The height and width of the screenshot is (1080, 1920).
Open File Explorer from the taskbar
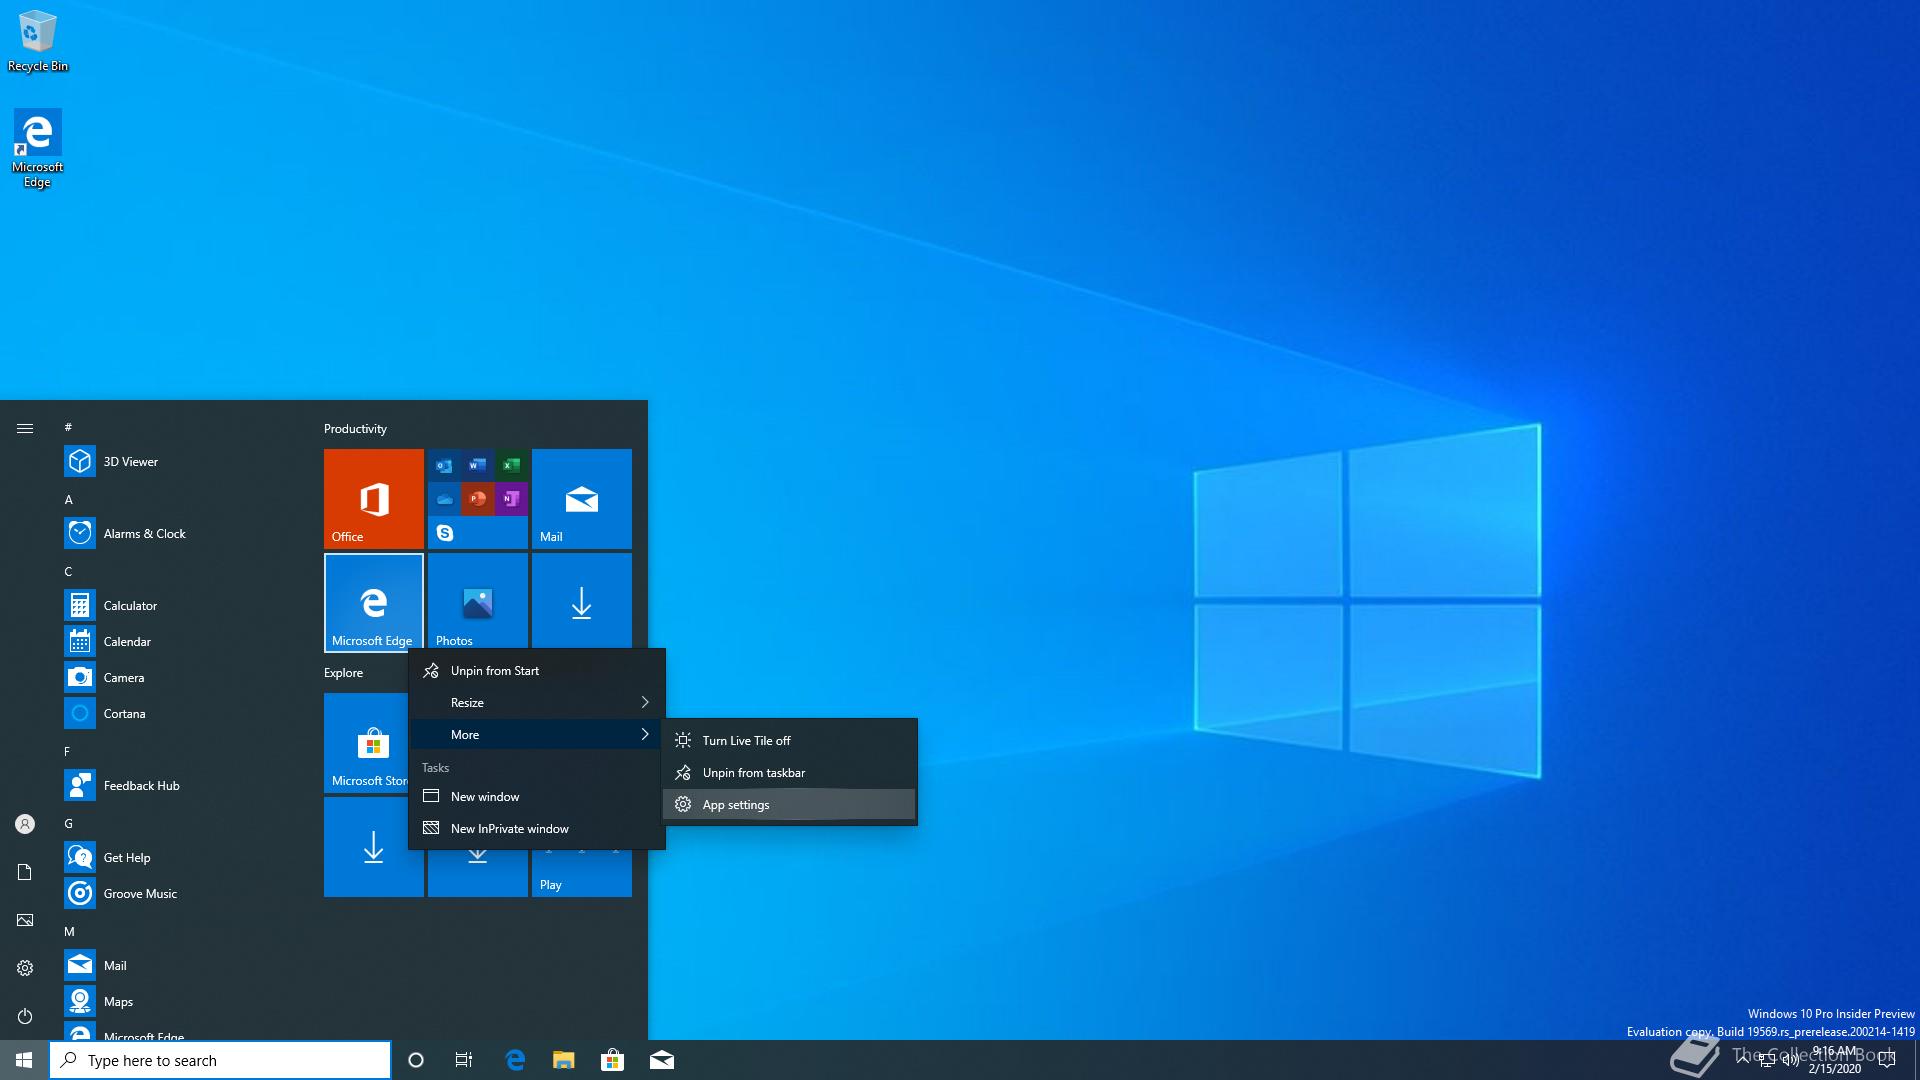point(564,1060)
